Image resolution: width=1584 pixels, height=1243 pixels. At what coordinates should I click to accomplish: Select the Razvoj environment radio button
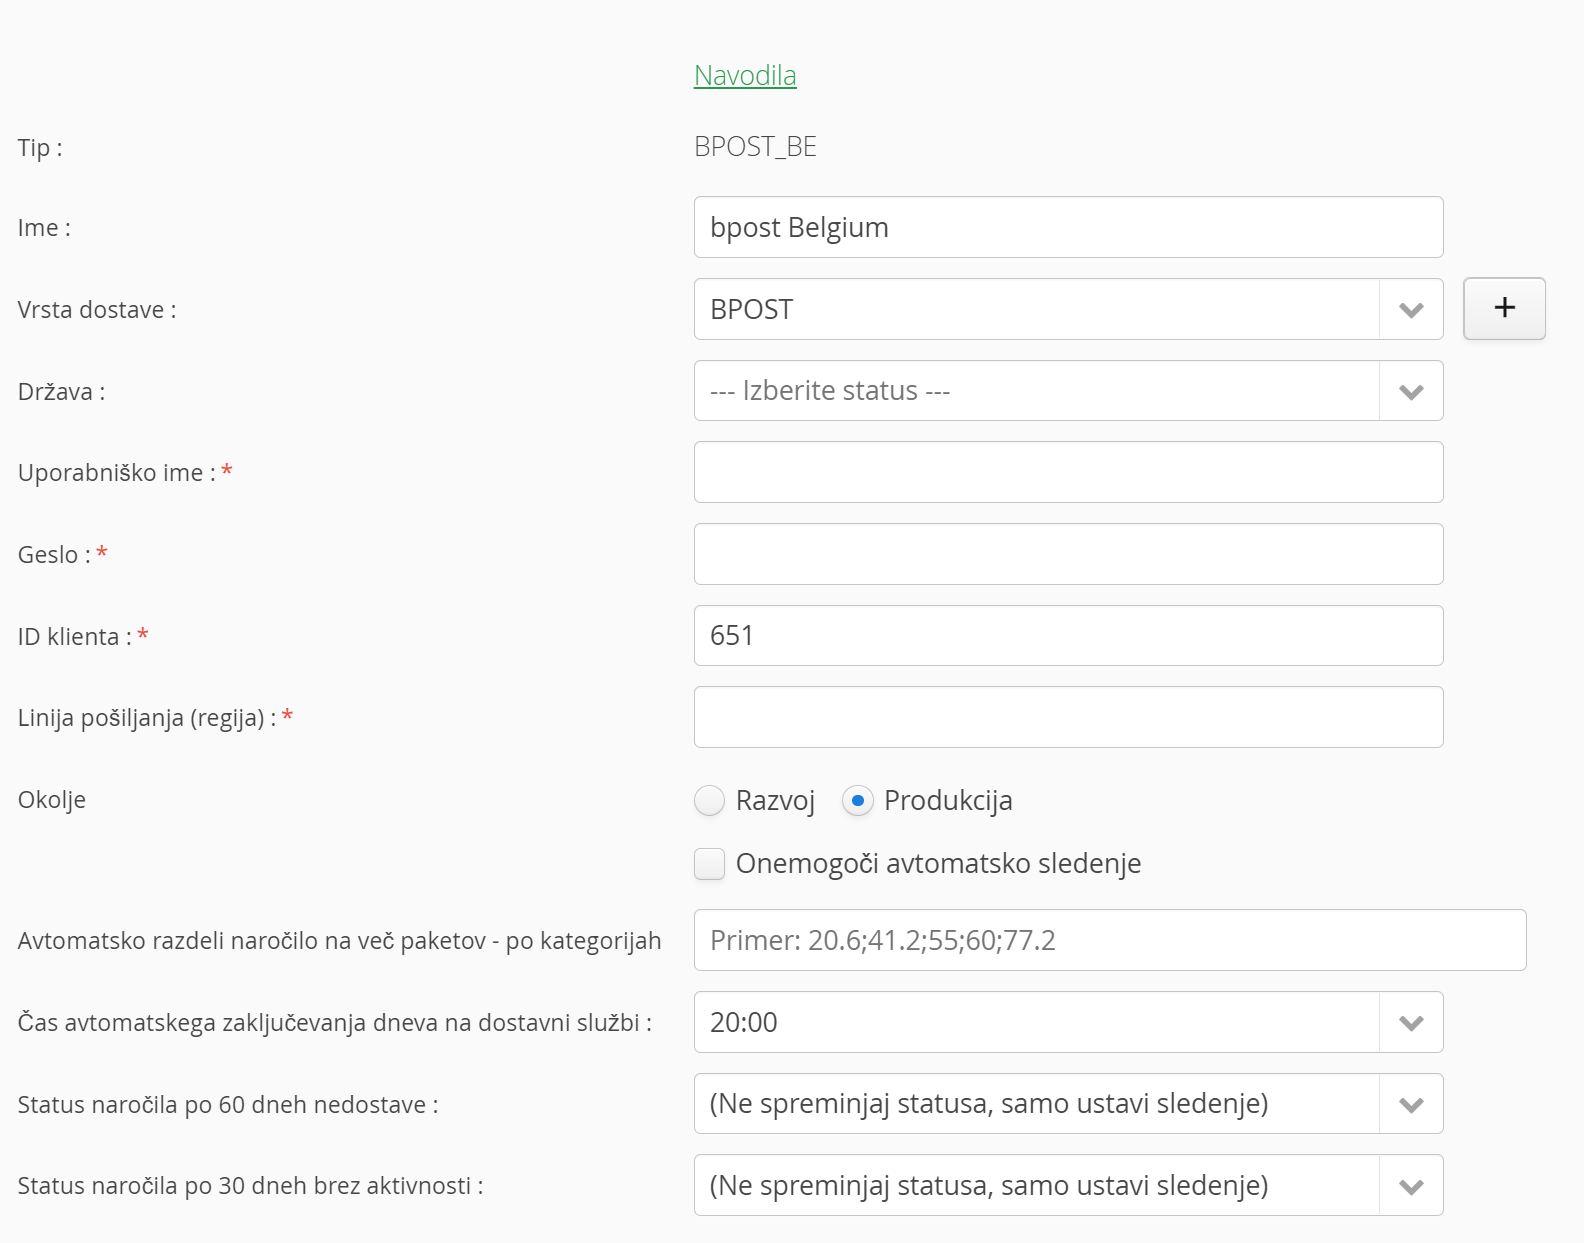coord(710,801)
